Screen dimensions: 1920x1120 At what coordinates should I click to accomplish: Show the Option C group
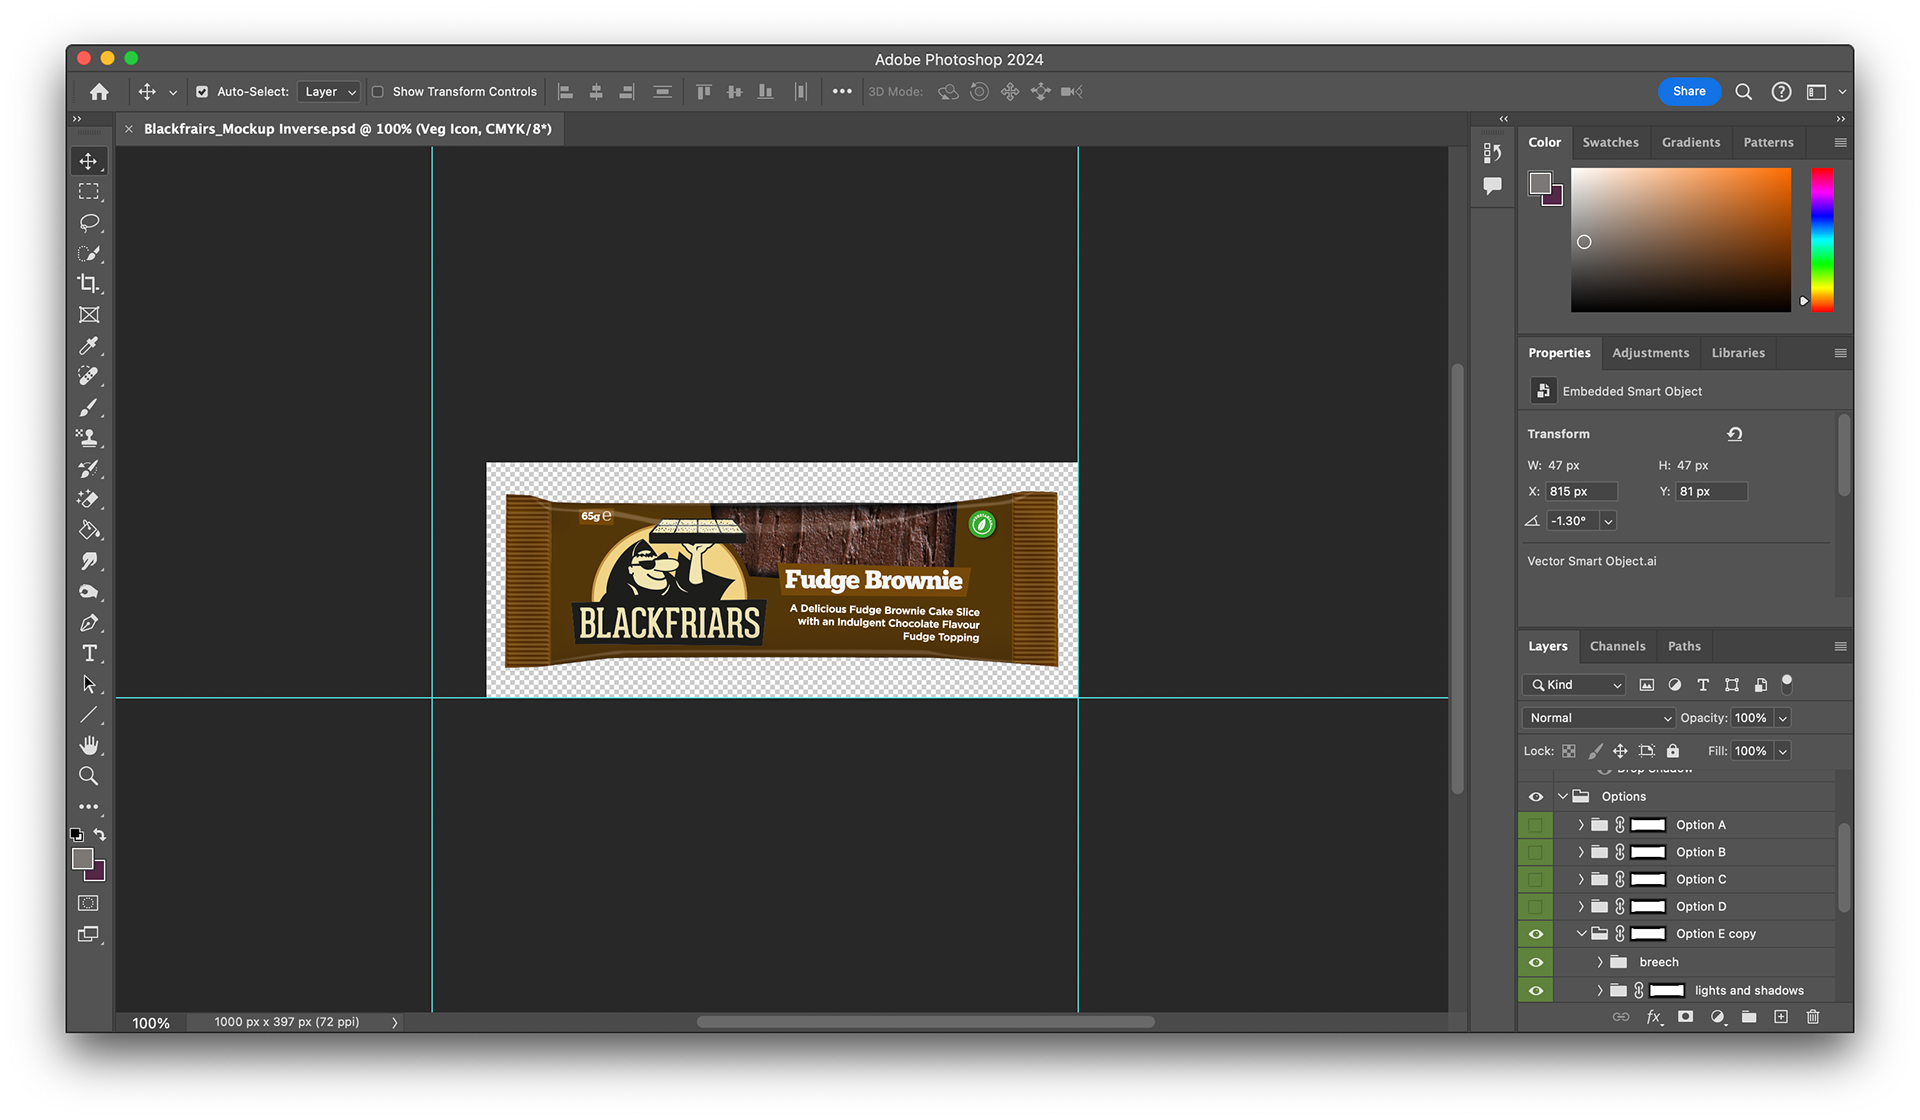click(x=1536, y=879)
